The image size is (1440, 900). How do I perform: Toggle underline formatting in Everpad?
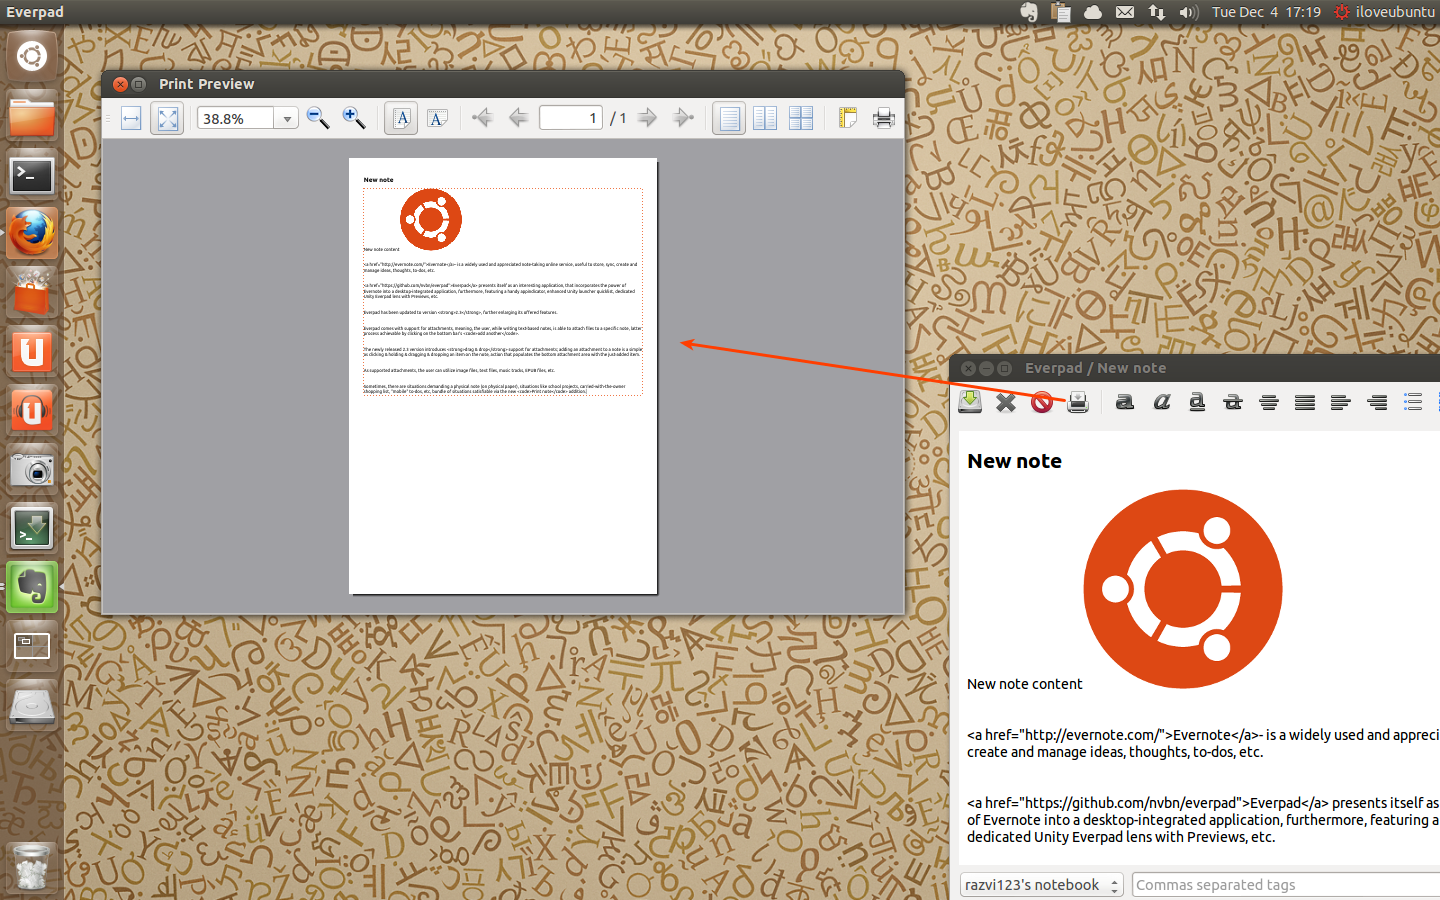pyautogui.click(x=1197, y=402)
